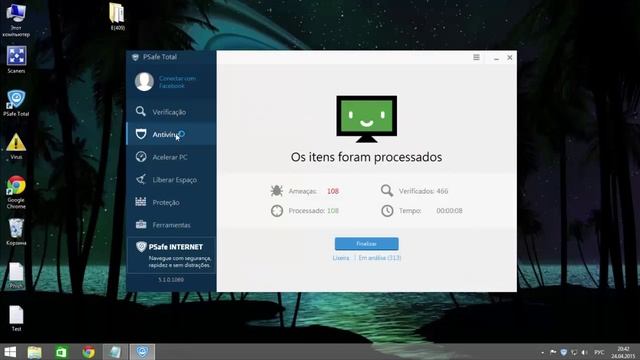Close the PSafe Total window
This screenshot has width=640, height=360.
coord(510,58)
